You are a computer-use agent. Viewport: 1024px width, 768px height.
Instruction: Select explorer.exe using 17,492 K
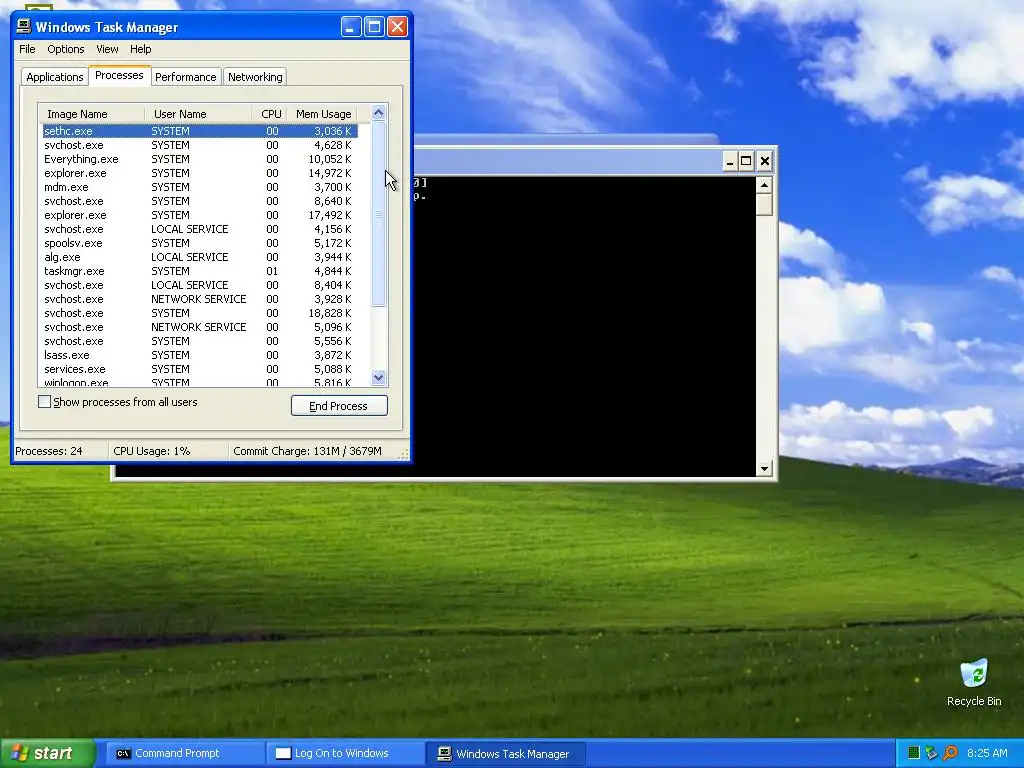[200, 215]
